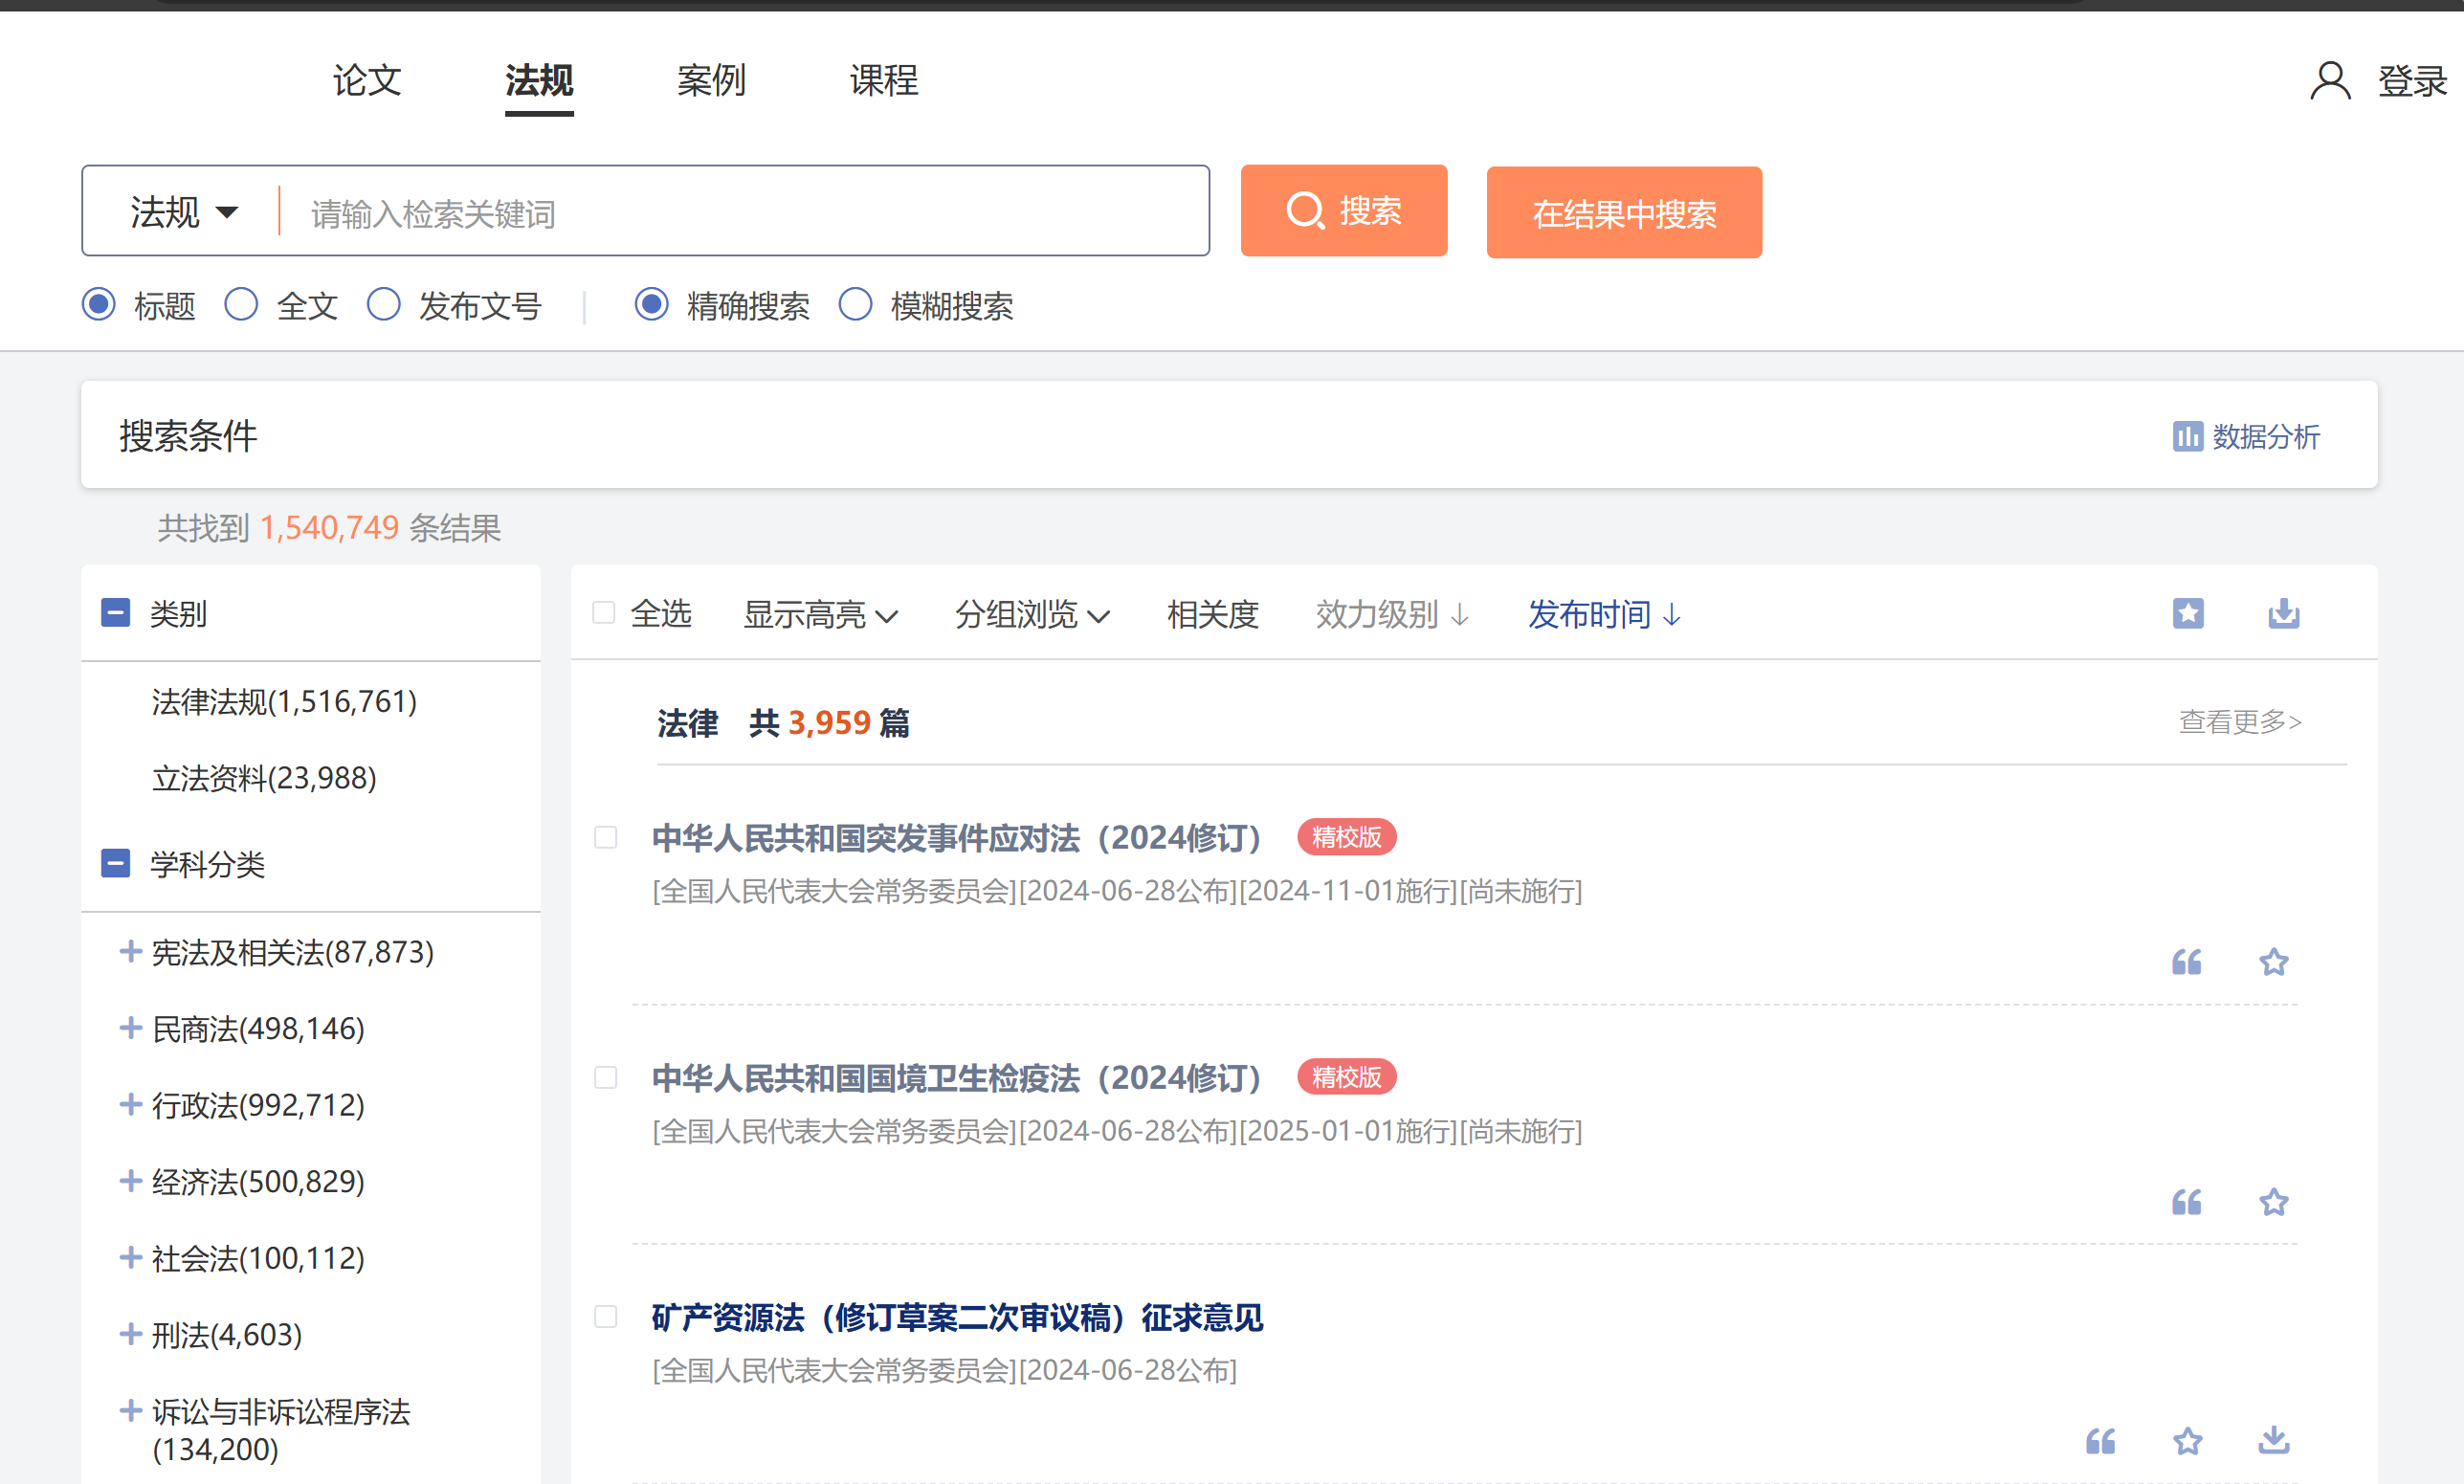Click the 在结果中搜索 button

point(1624,212)
